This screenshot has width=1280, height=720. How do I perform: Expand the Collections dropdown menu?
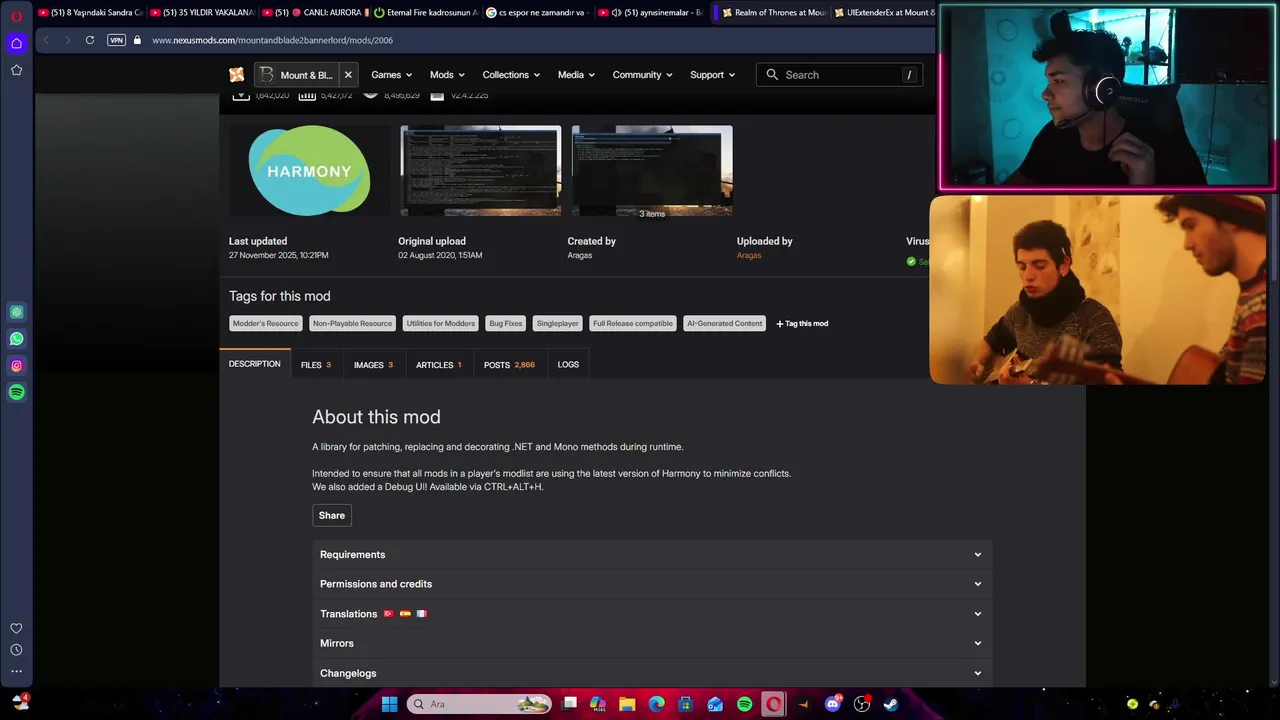(x=511, y=75)
